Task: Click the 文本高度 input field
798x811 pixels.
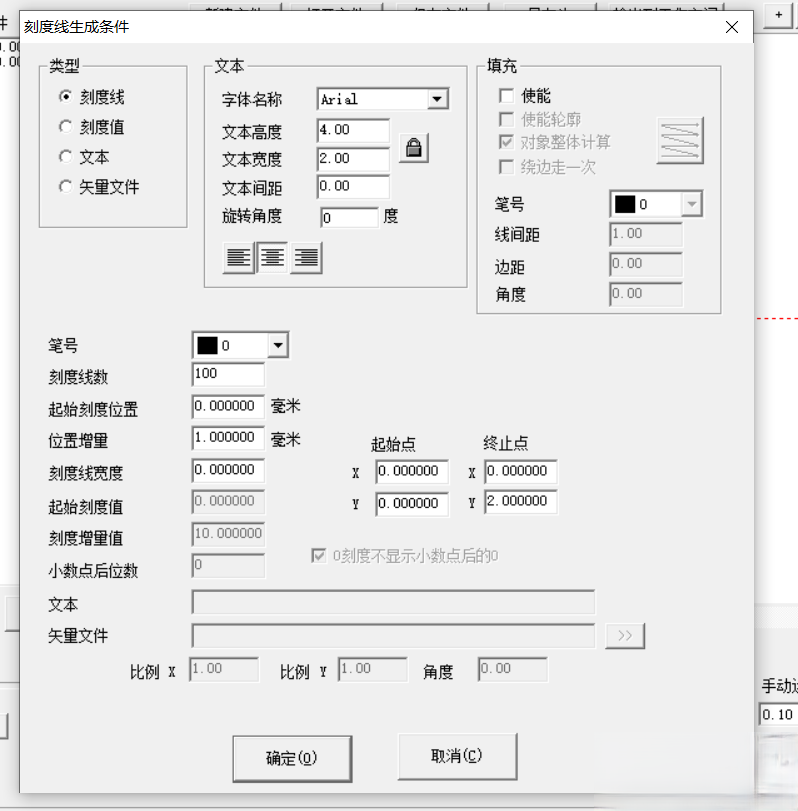Action: 353,130
